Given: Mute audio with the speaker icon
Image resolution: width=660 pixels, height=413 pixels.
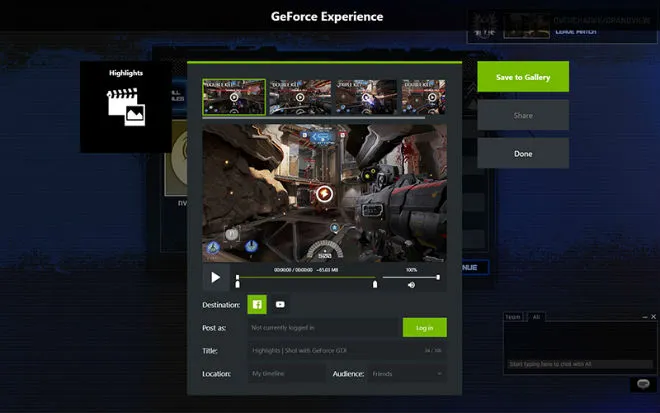Looking at the screenshot, I should click(411, 285).
